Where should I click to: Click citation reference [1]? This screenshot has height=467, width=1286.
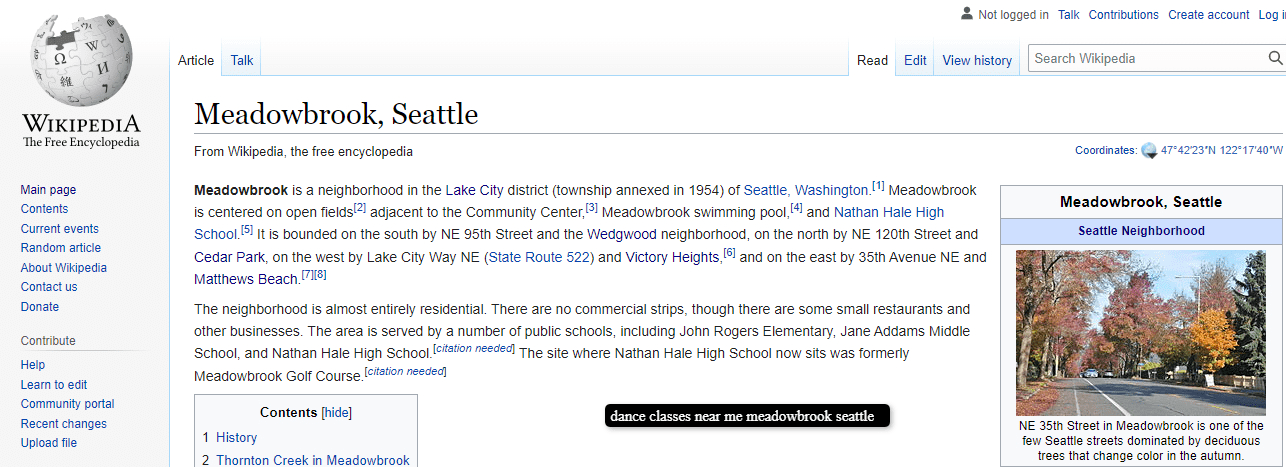[878, 186]
